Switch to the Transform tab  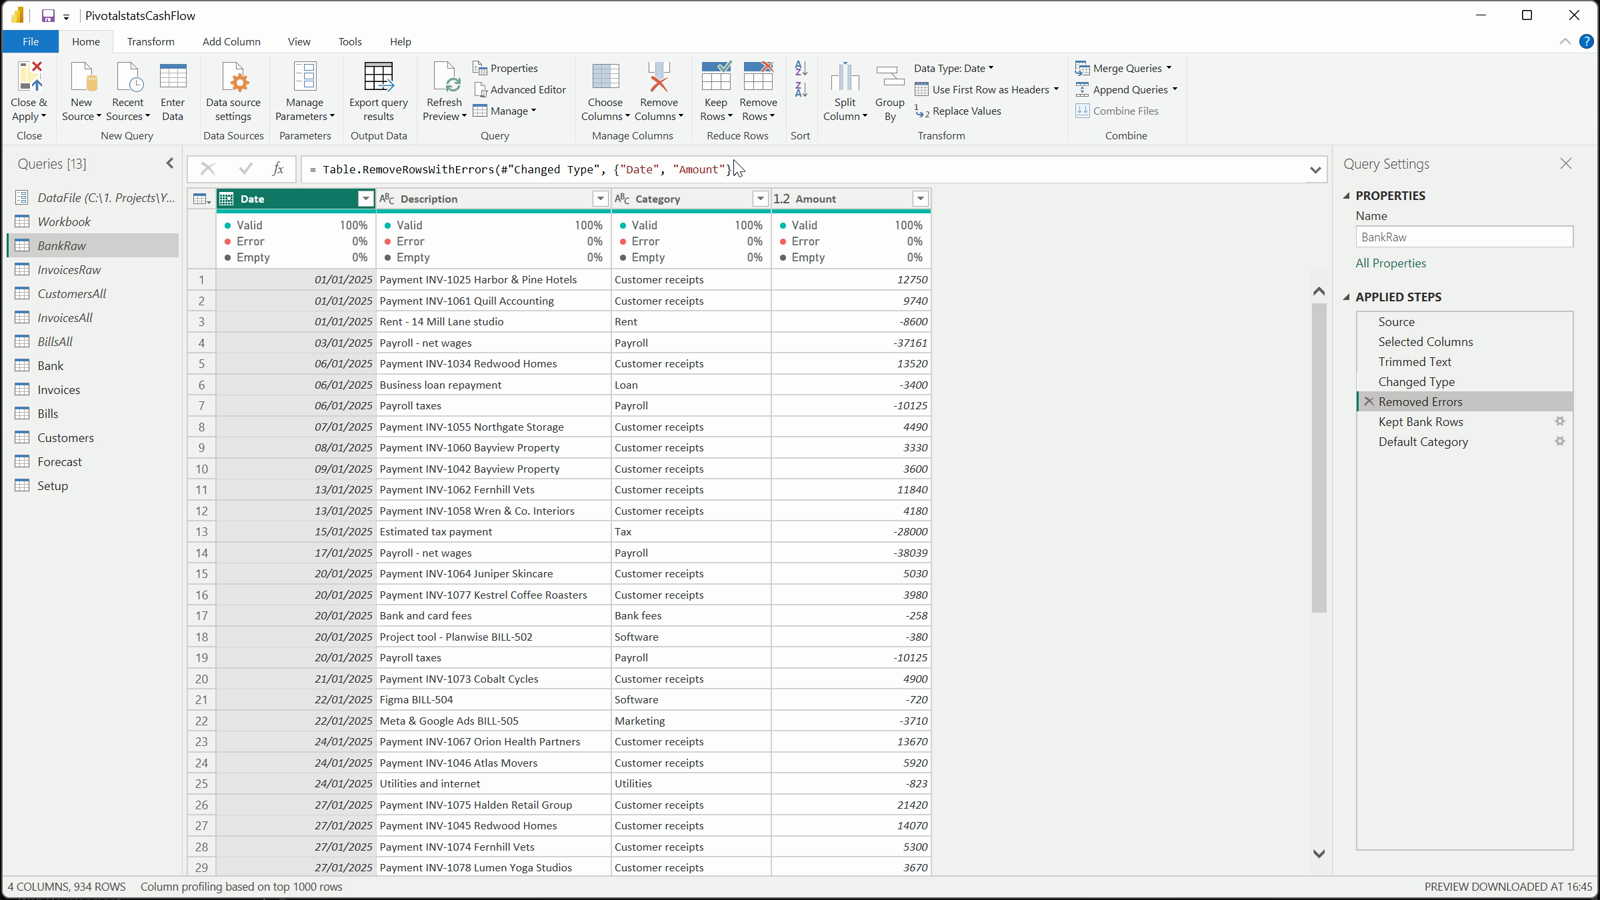(151, 42)
